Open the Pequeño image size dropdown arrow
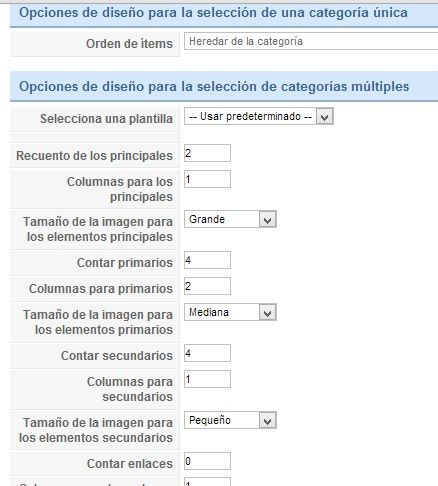 click(268, 420)
